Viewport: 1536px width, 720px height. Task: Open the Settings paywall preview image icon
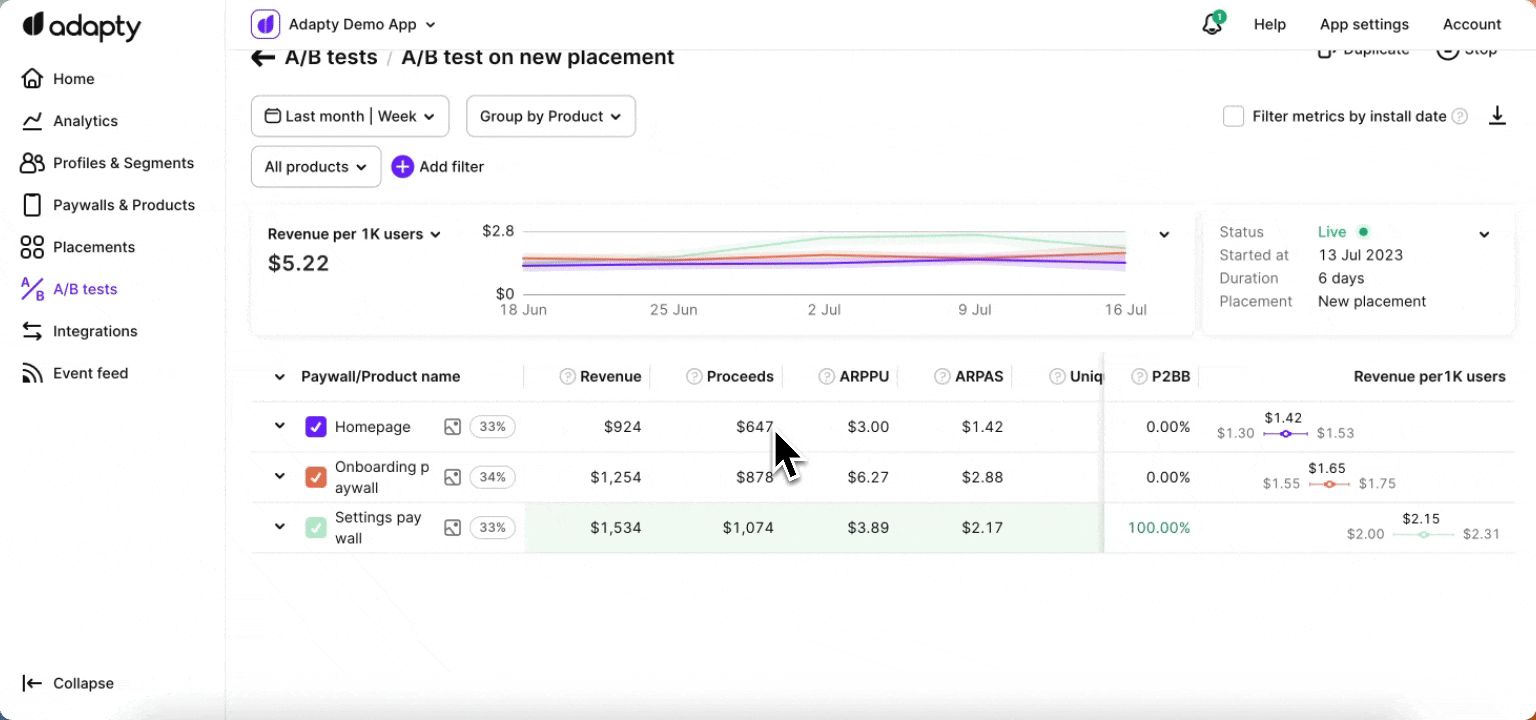(x=453, y=528)
